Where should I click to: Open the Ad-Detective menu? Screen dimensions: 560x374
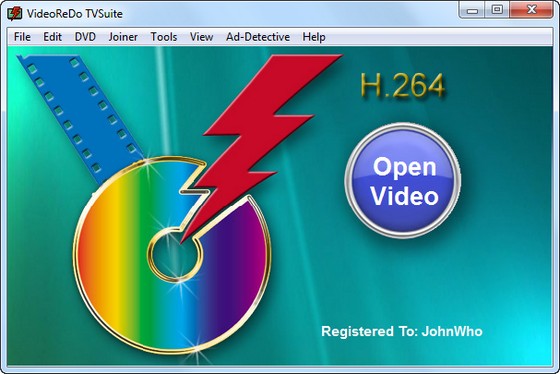coord(258,37)
